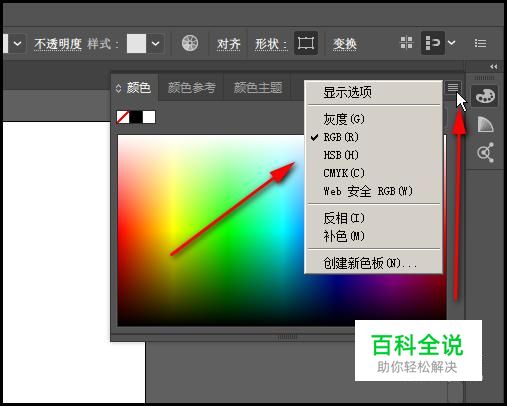Switch to the 颜色主题 tab
507x406 pixels.
pyautogui.click(x=258, y=88)
